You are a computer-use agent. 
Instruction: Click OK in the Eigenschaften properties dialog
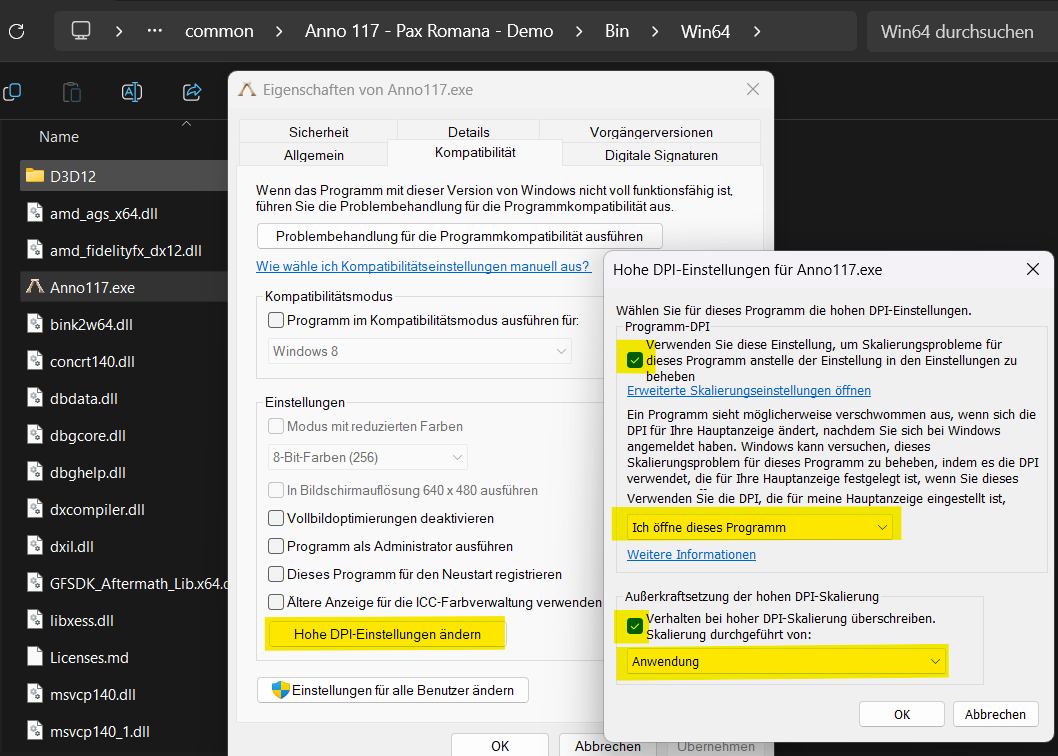coord(500,745)
